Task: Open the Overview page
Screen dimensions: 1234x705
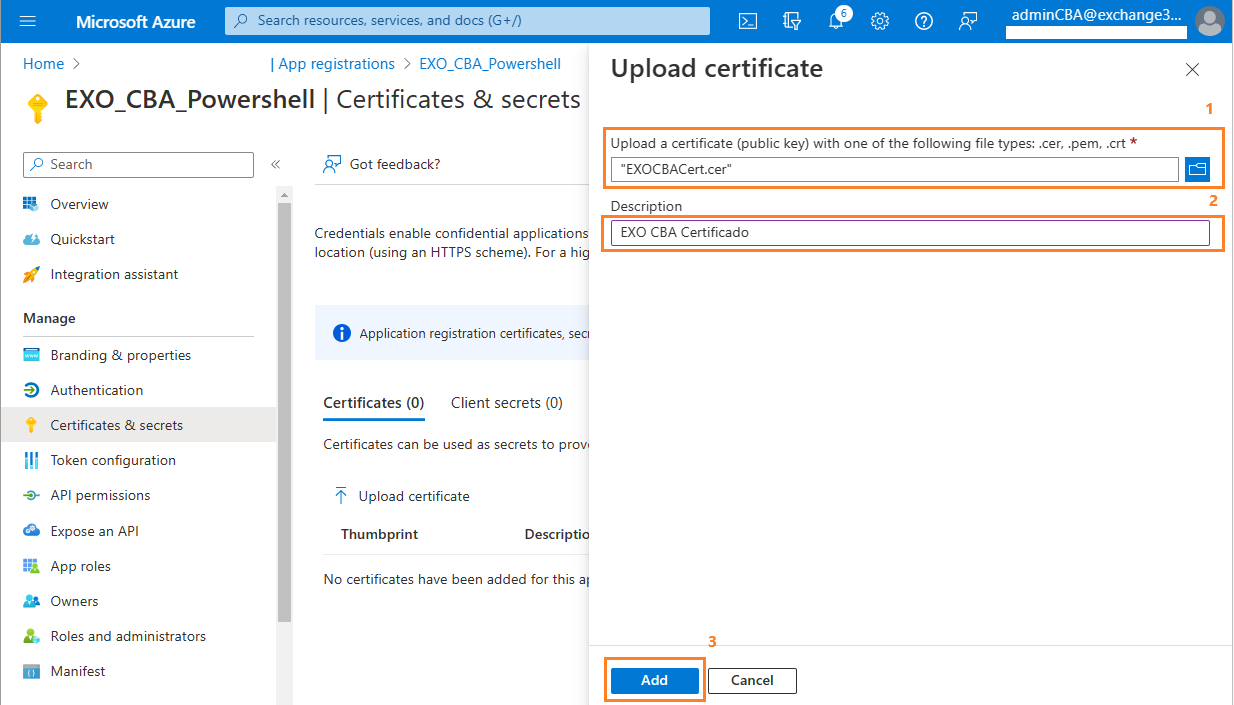Action: click(80, 204)
